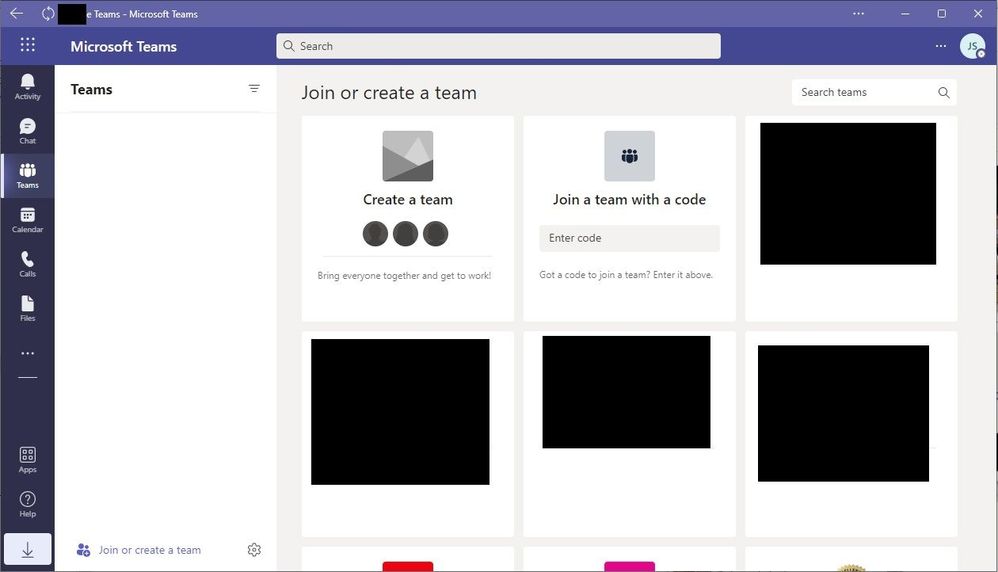Minimize the Teams window

point(904,13)
